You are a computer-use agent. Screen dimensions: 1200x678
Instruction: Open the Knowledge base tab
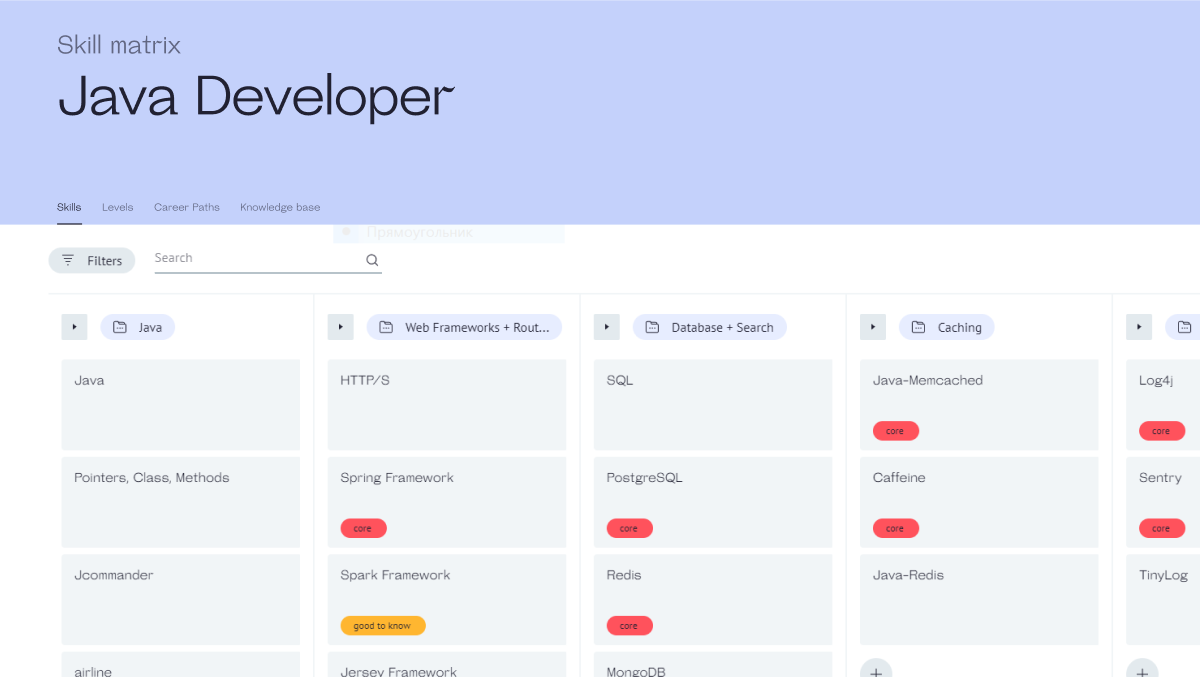(x=280, y=207)
